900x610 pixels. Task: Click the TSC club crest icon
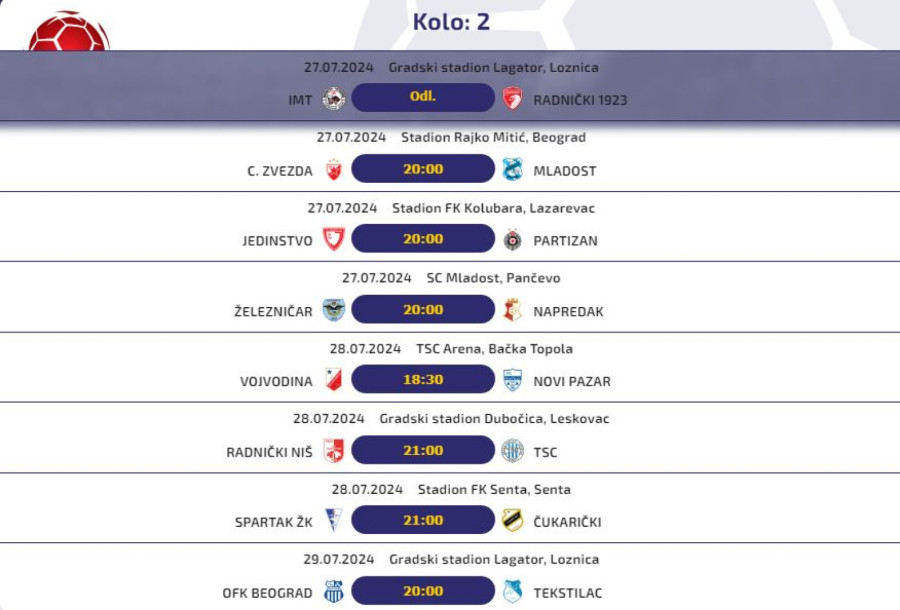[512, 451]
